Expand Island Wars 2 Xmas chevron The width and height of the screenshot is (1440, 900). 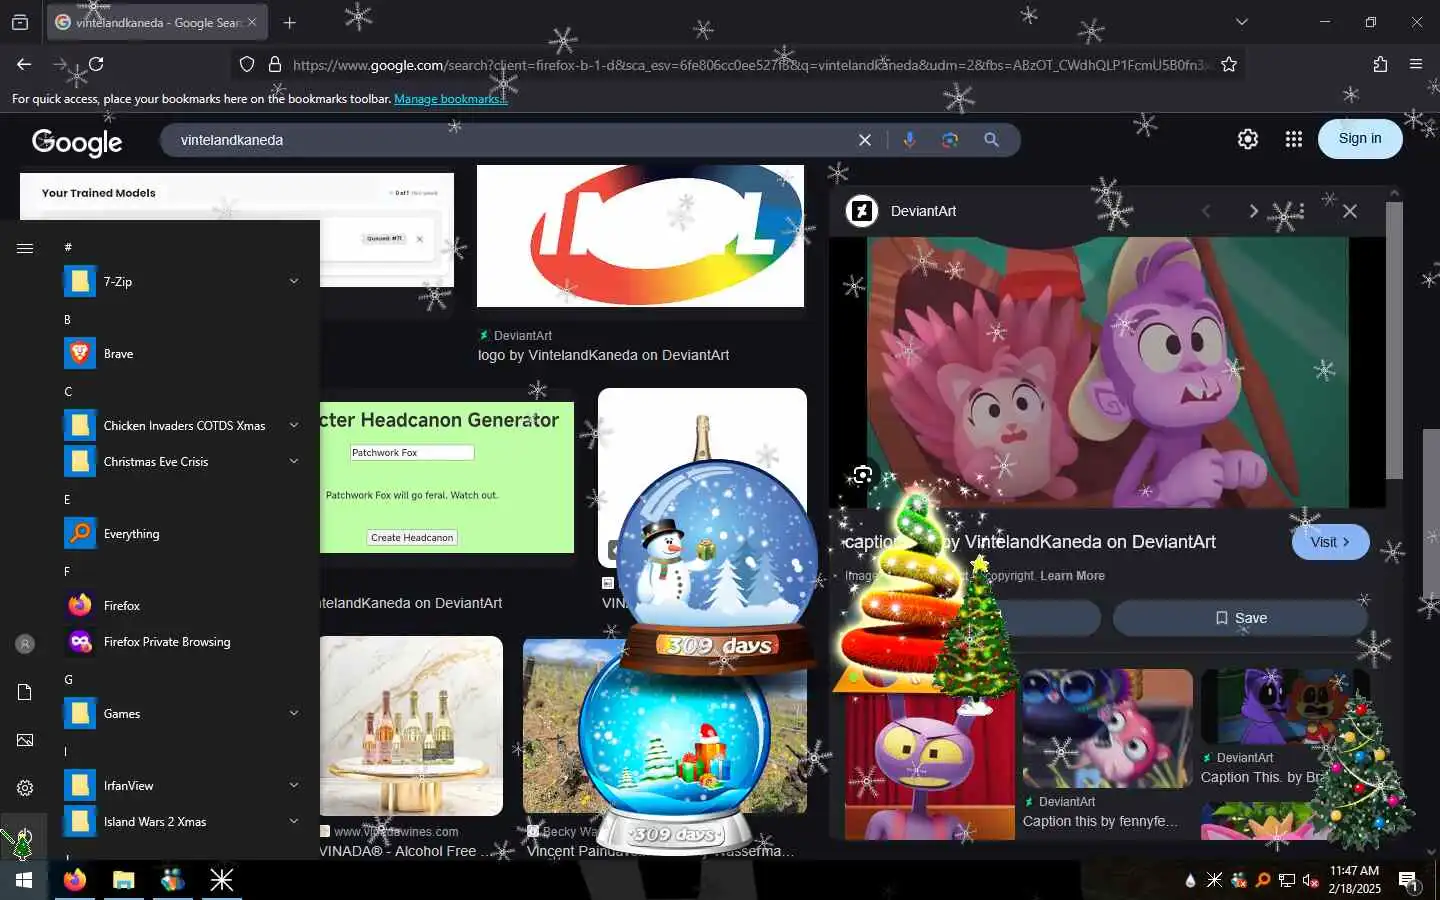[294, 822]
